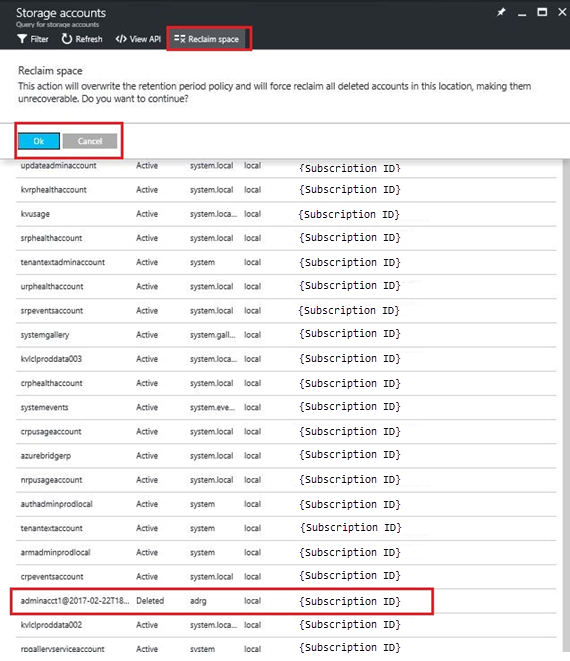
Task: Select the systemgallery account row
Action: pyautogui.click(x=286, y=335)
